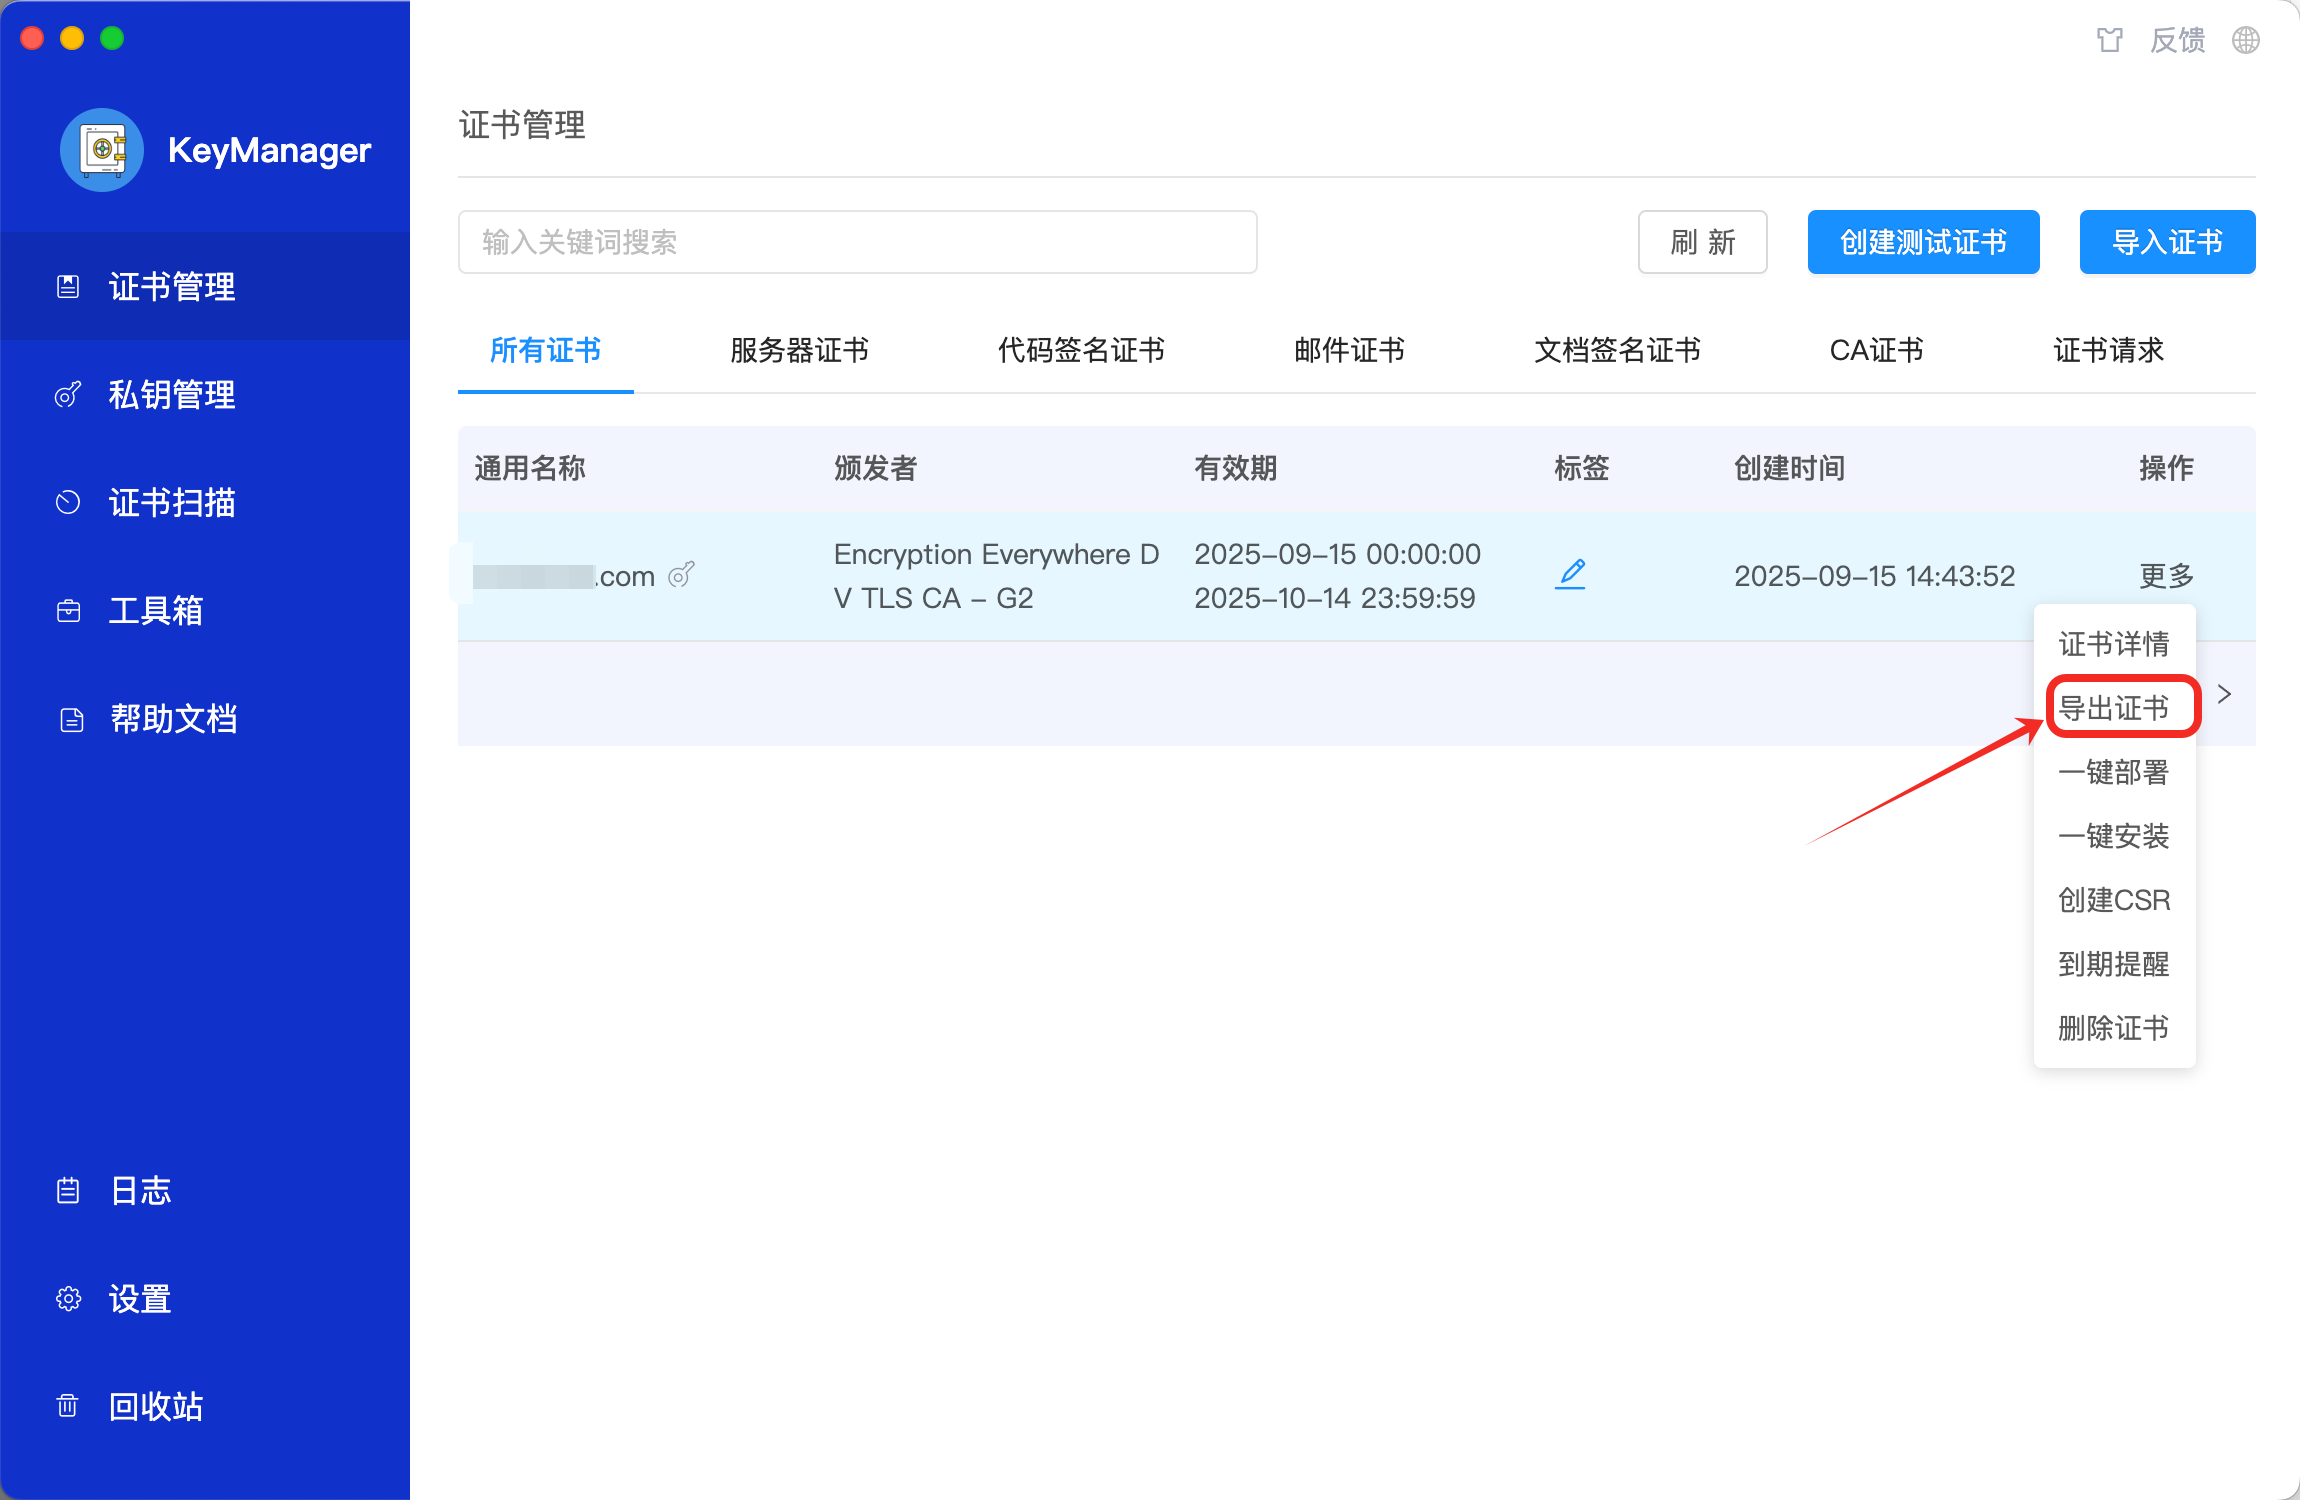Open the 日志 logs panel
This screenshot has width=2300, height=1500.
coord(140,1190)
